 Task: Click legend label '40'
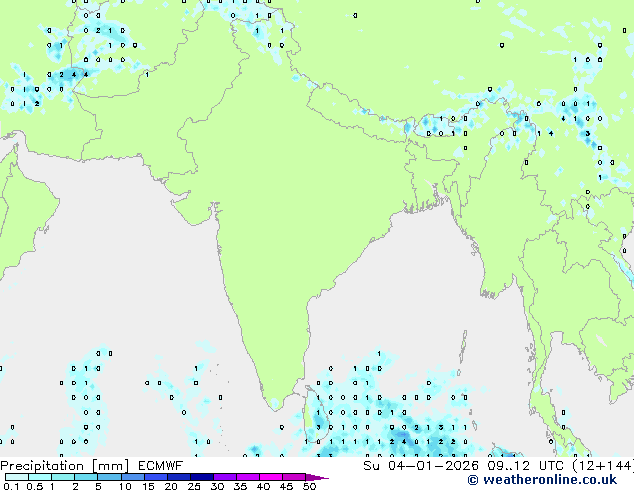(263, 486)
